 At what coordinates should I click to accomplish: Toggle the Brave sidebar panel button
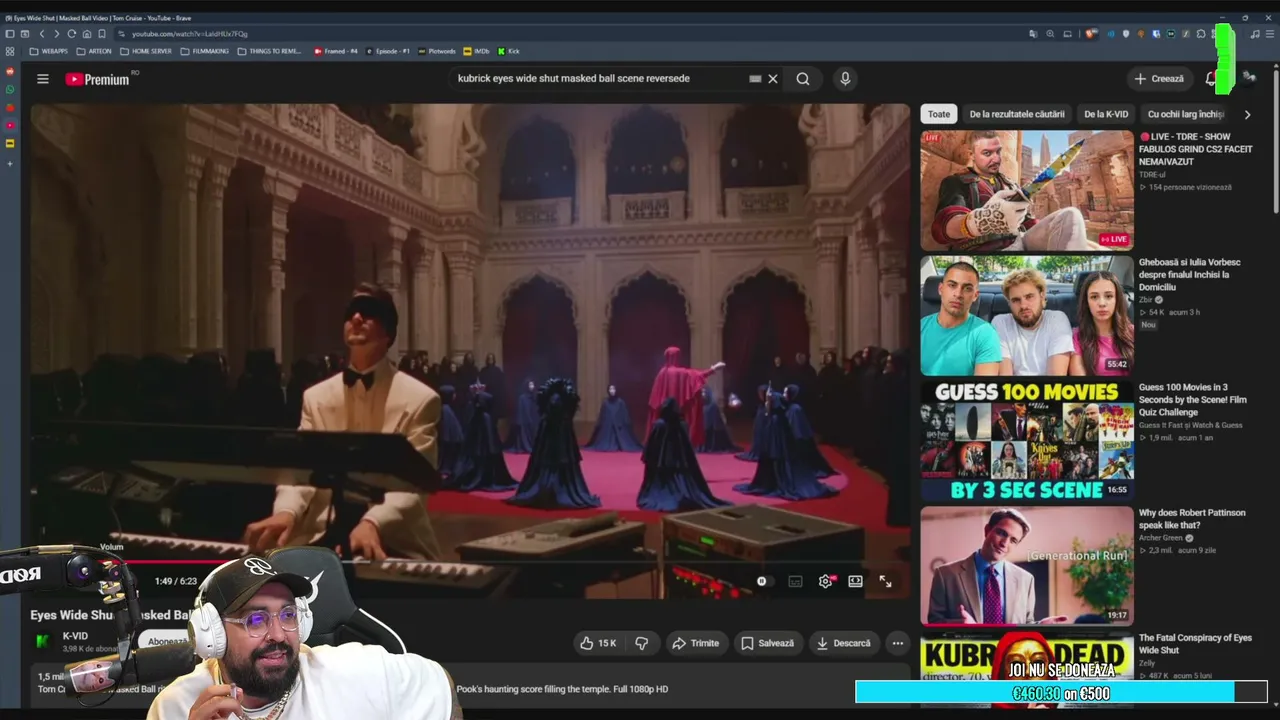tap(10, 34)
